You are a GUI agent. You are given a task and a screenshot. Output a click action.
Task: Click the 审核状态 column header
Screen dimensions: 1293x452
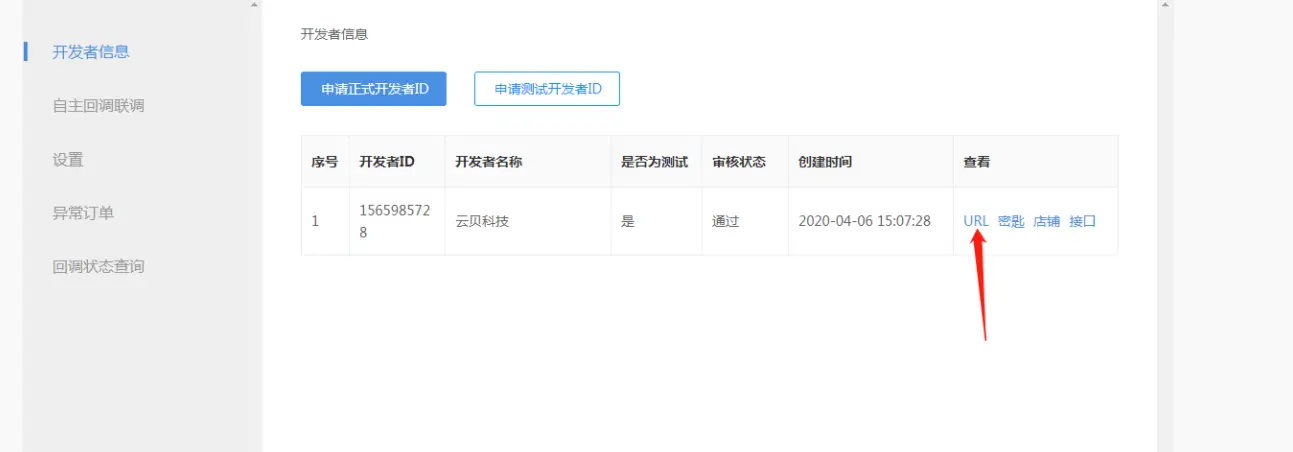tap(744, 162)
